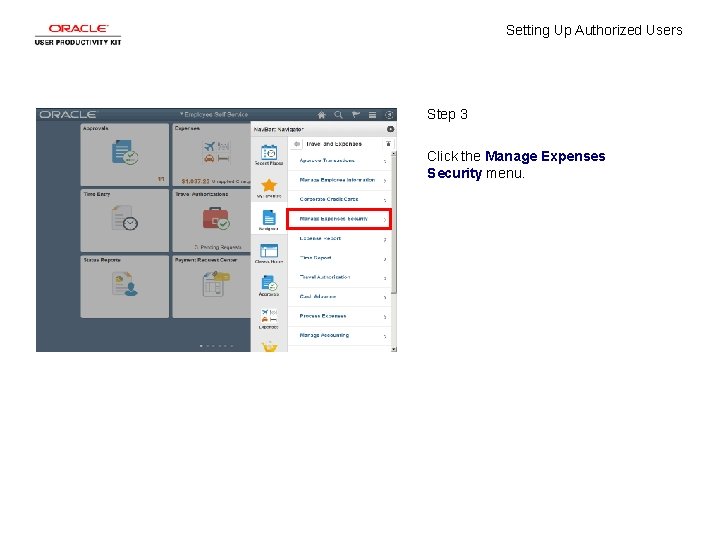Open the Cash Advance menu
This screenshot has width=720, height=540.
(x=339, y=297)
